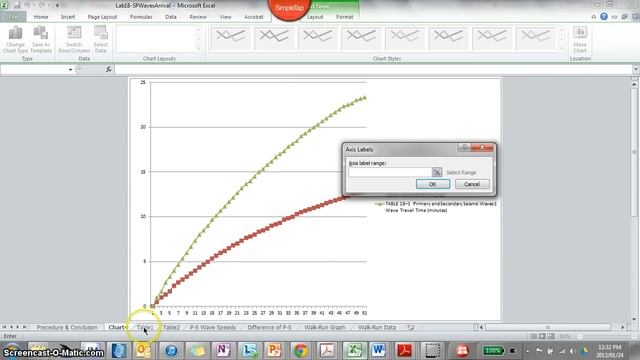Viewport: 640px width, 360px height.
Task: Open the Page Layout ribbon tab
Action: pyautogui.click(x=102, y=17)
